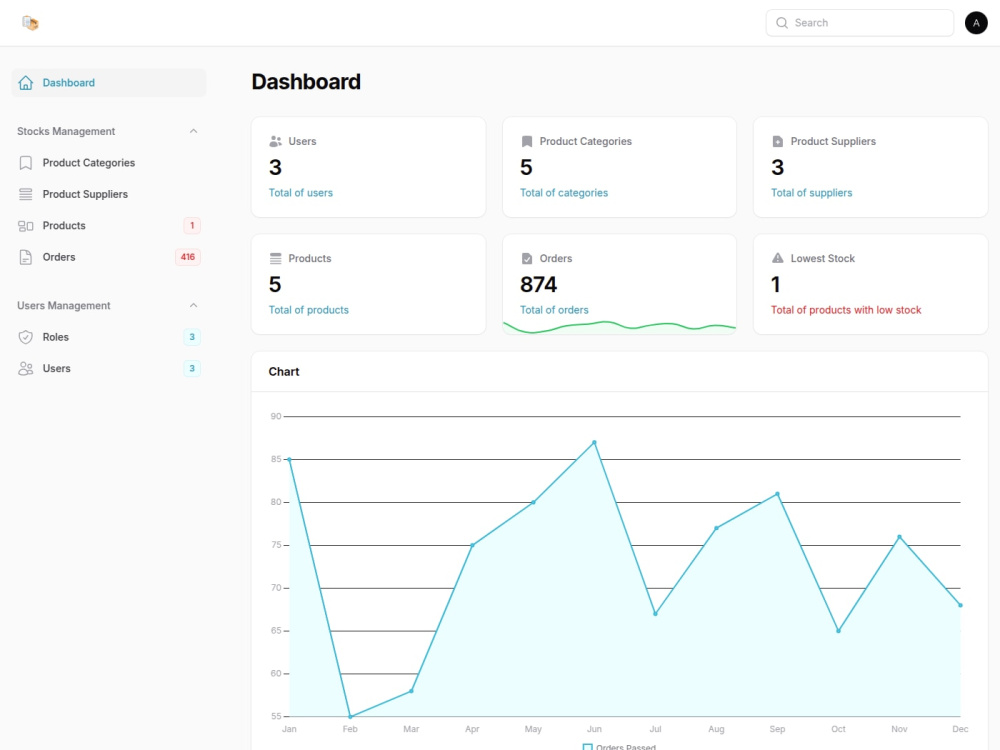The height and width of the screenshot is (750, 1000).
Task: Click the app logo in the header
Action: pyautogui.click(x=30, y=23)
